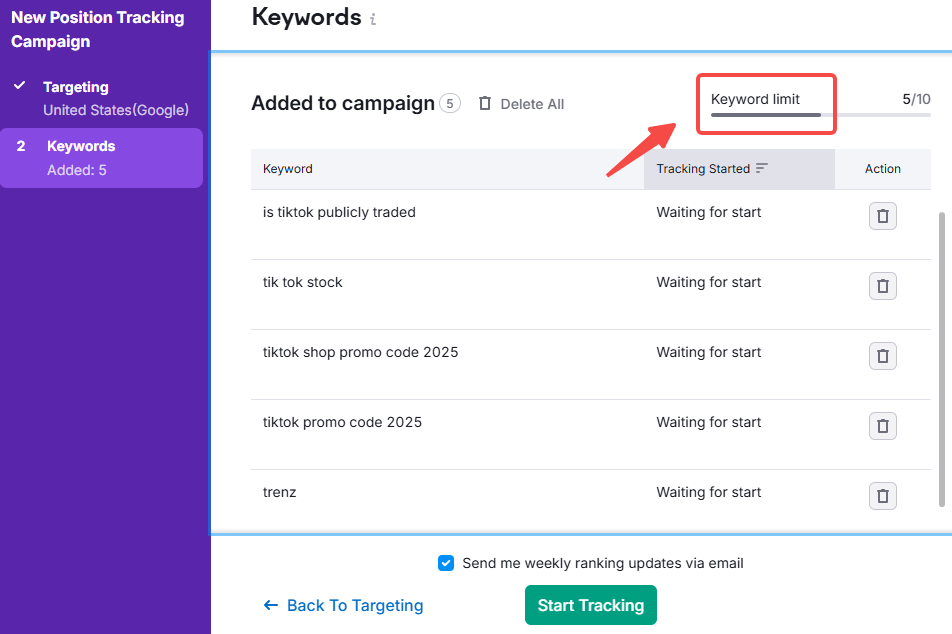Click the Keyword limit progress bar
Image resolution: width=952 pixels, height=634 pixels.
click(x=820, y=115)
